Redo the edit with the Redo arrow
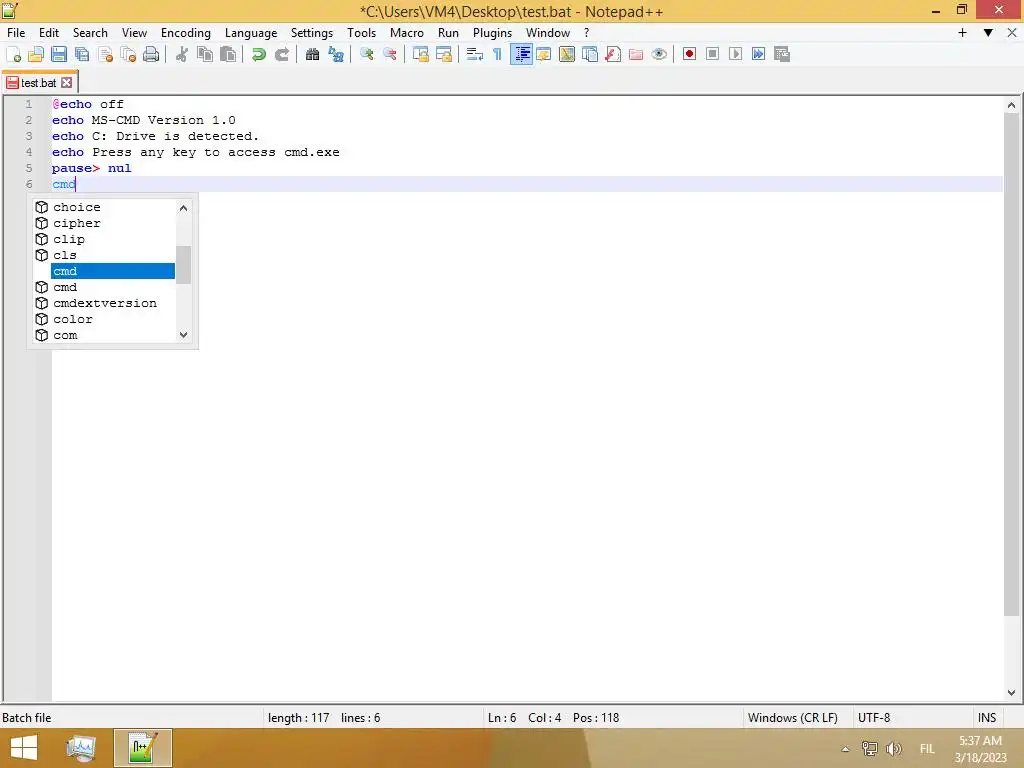The width and height of the screenshot is (1024, 768). pos(281,54)
